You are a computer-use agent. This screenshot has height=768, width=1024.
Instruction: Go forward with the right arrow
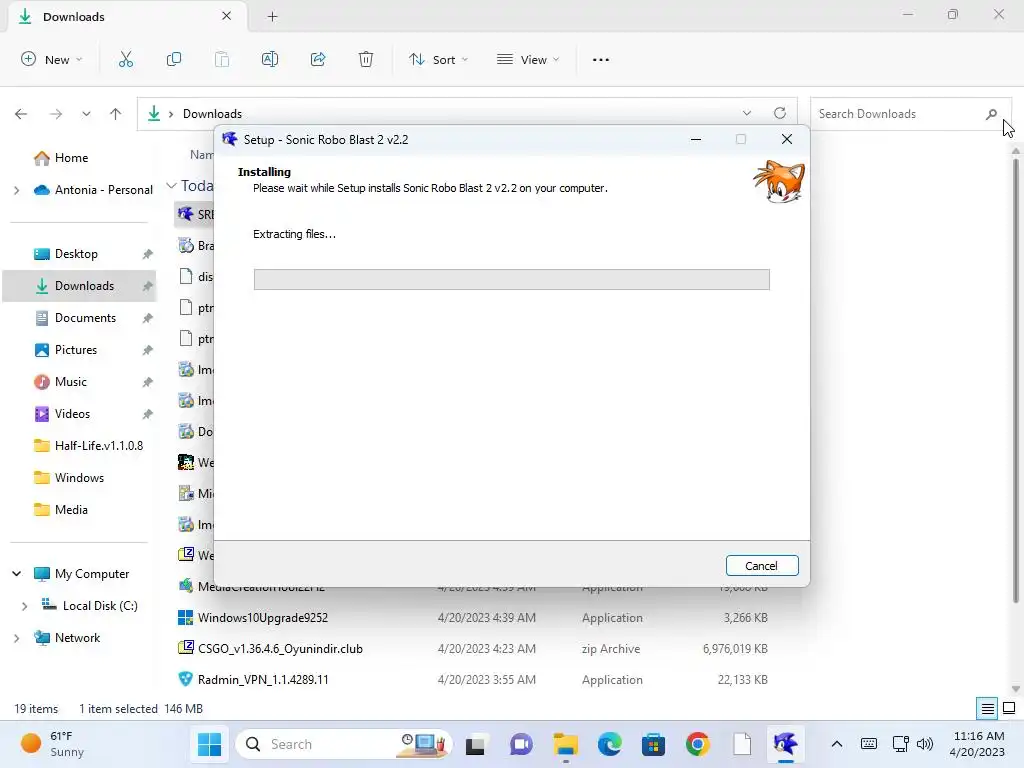56,114
